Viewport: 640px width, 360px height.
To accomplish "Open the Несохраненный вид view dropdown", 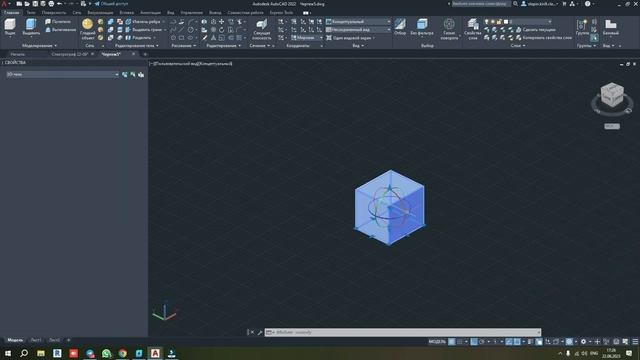I will 358,30.
